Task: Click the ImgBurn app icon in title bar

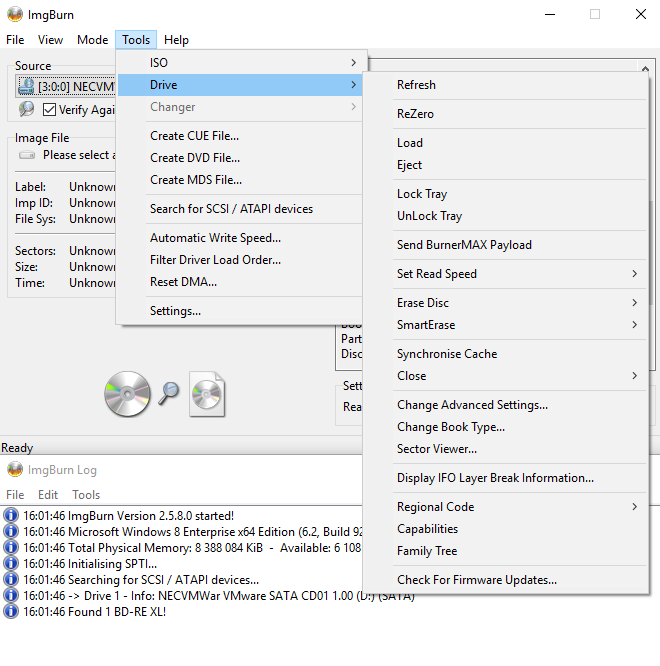Action: pos(15,14)
